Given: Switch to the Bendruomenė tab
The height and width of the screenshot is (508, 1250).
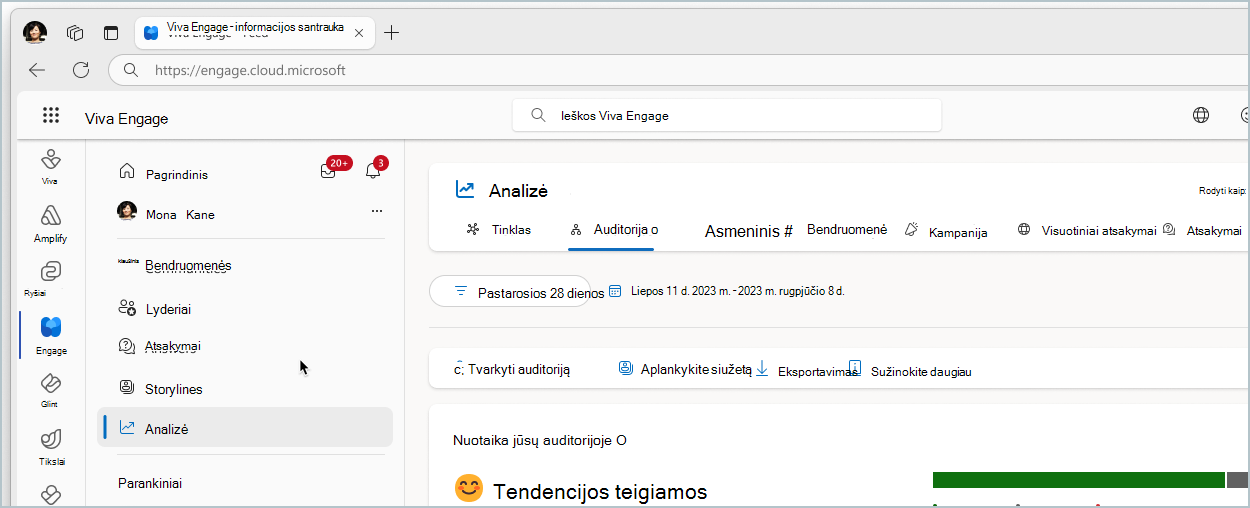Looking at the screenshot, I should coord(847,229).
